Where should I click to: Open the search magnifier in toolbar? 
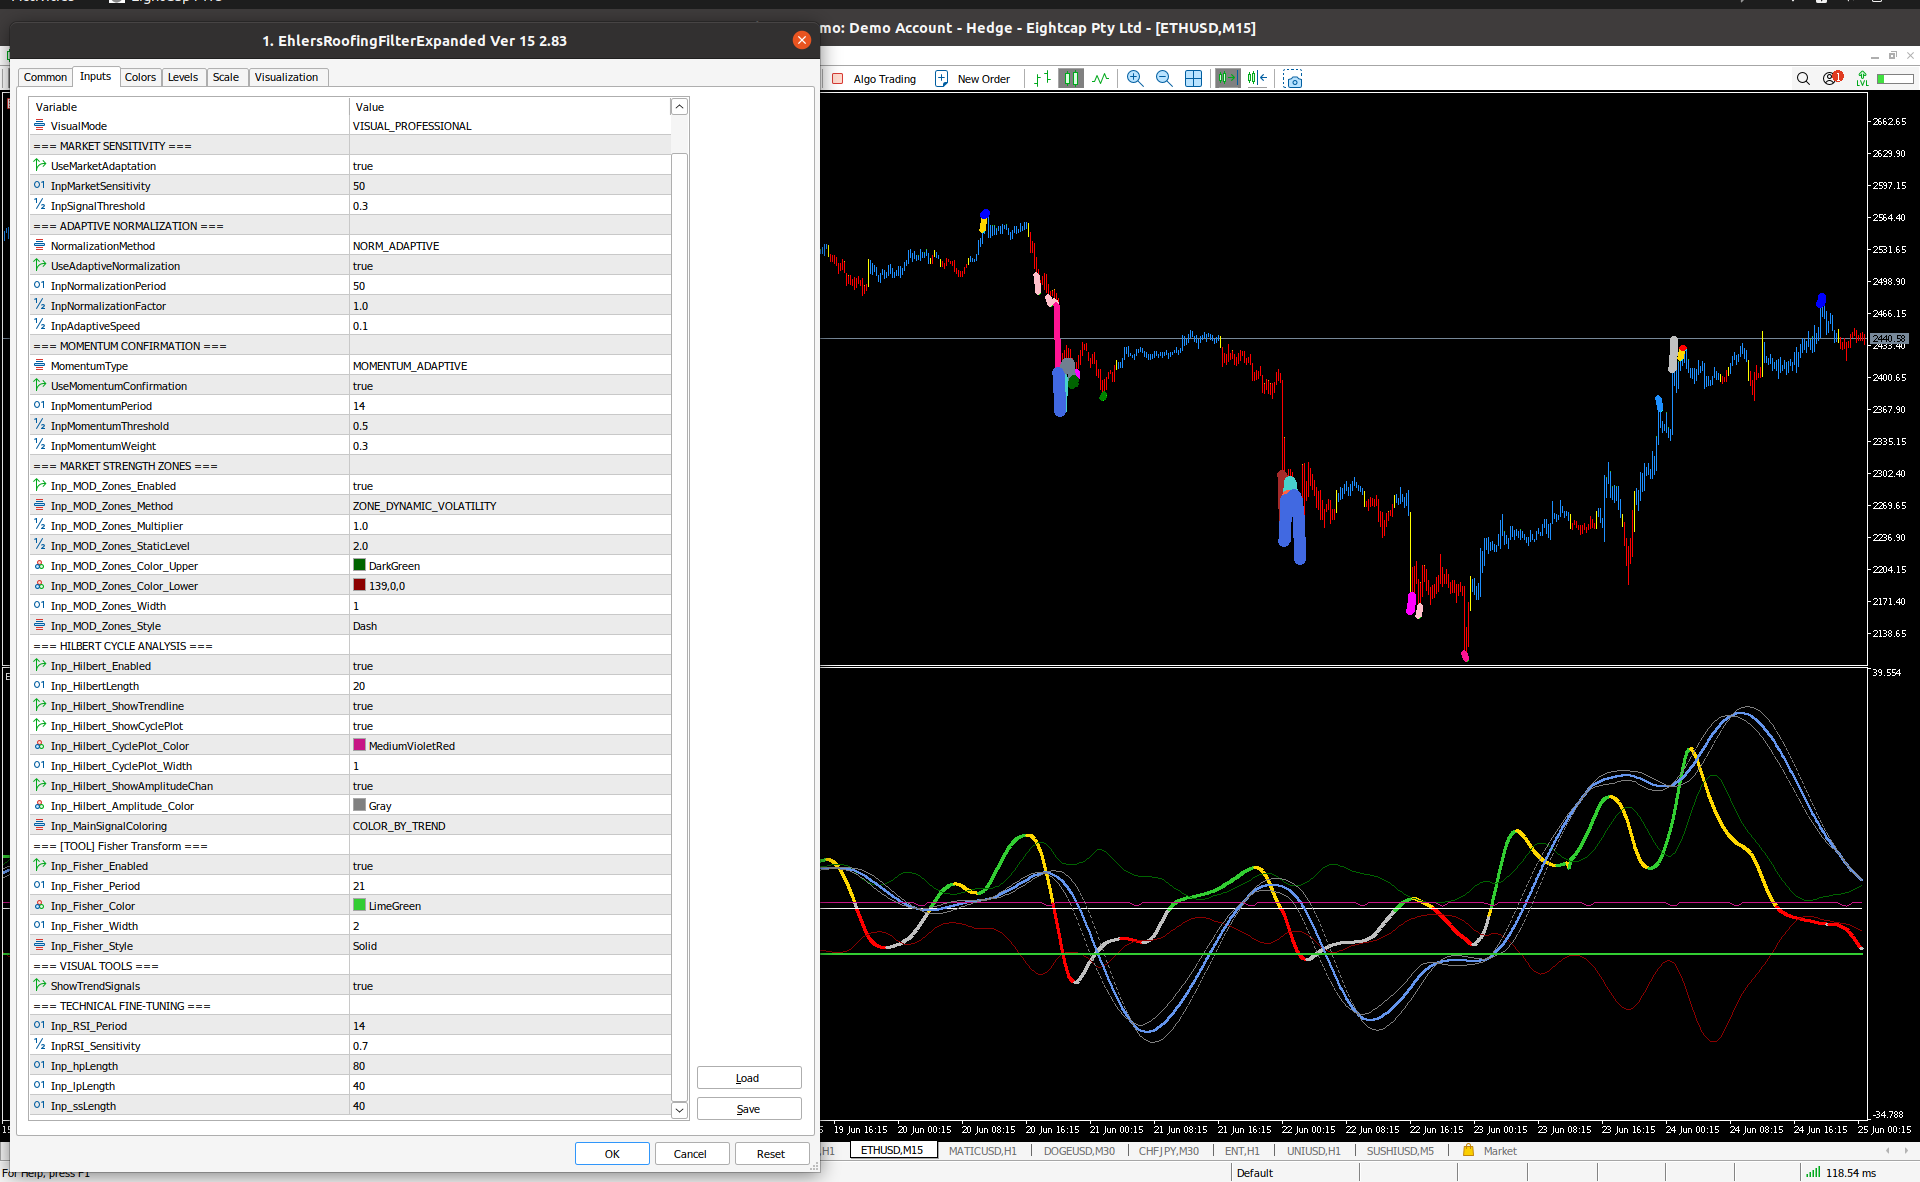[1803, 78]
